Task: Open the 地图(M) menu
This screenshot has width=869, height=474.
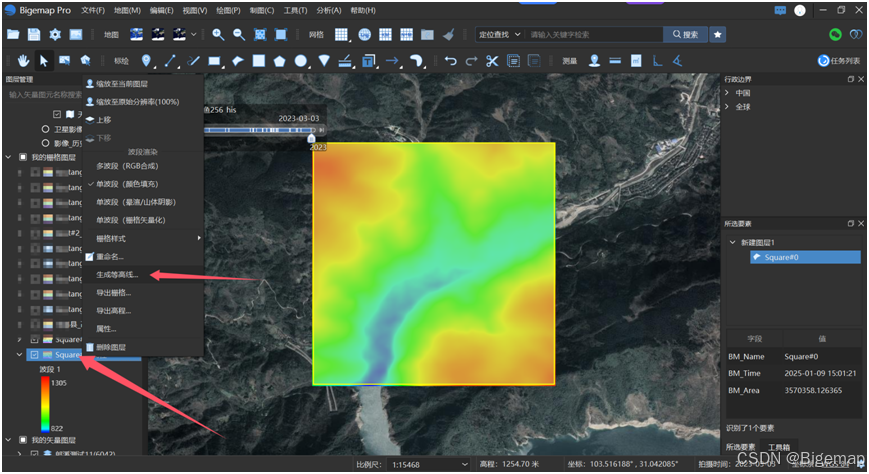Action: [x=127, y=11]
